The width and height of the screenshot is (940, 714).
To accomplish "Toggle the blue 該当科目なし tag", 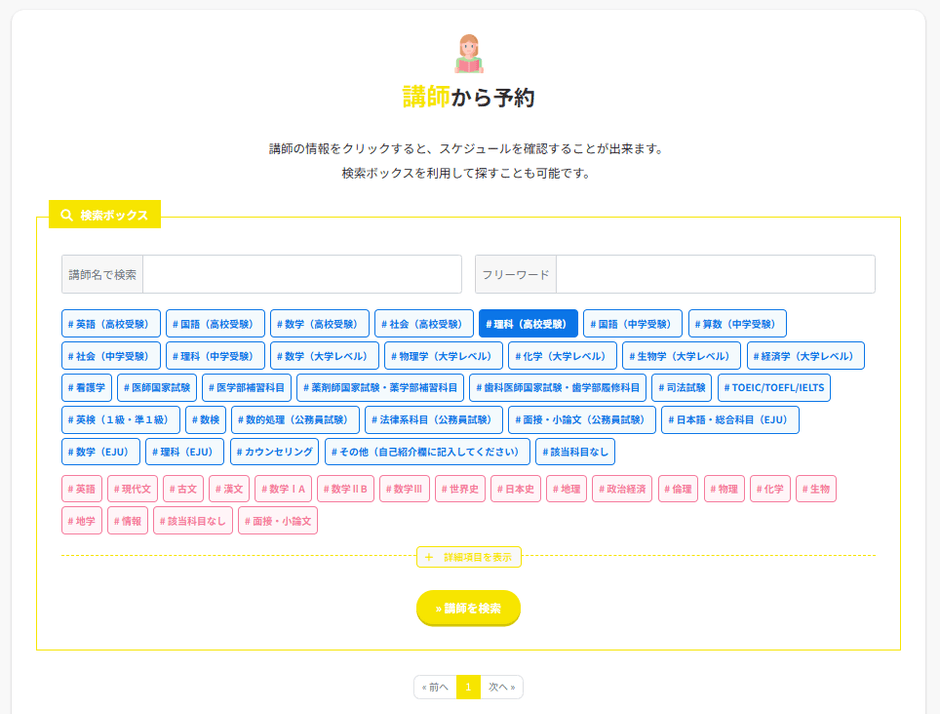I will coord(575,452).
